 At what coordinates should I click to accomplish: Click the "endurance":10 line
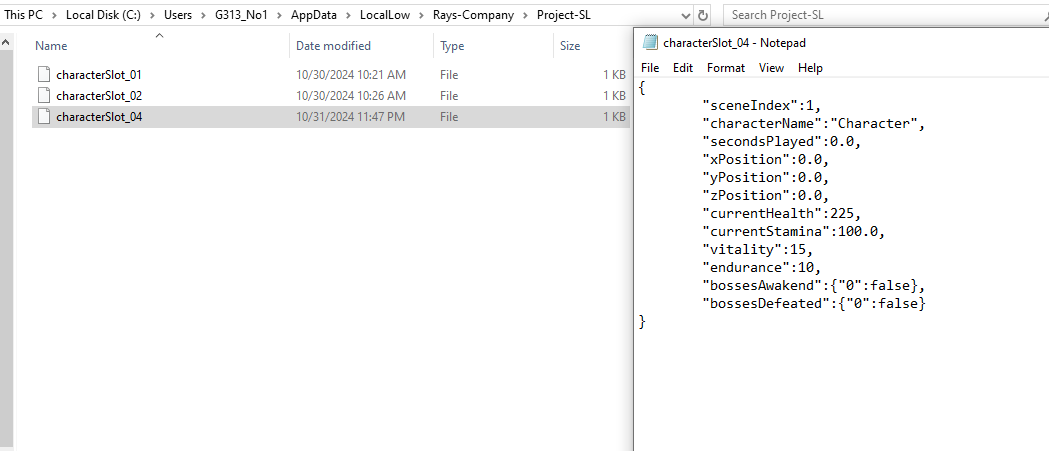pyautogui.click(x=761, y=268)
